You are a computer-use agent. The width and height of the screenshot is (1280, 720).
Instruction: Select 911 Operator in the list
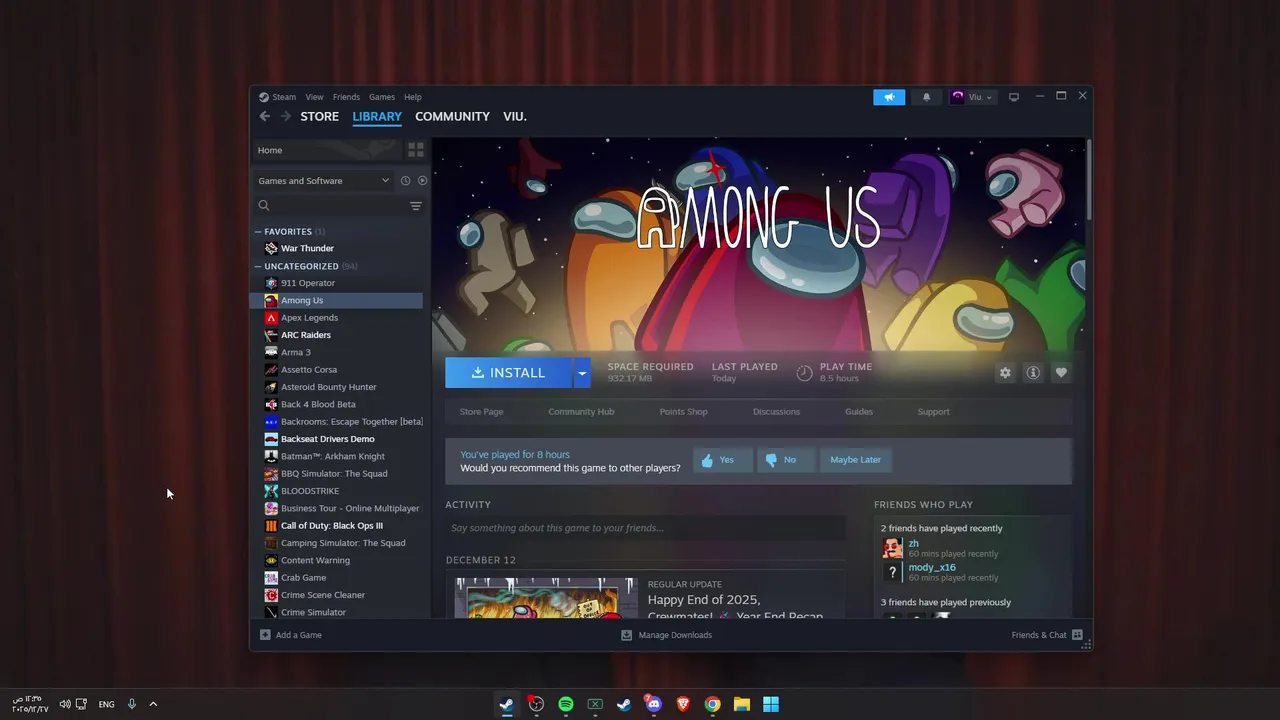click(x=337, y=283)
